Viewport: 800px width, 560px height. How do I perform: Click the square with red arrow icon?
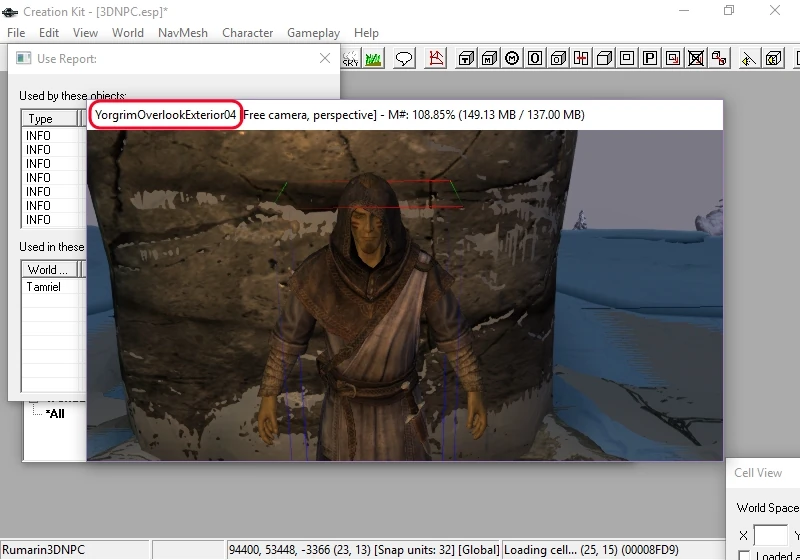point(673,59)
